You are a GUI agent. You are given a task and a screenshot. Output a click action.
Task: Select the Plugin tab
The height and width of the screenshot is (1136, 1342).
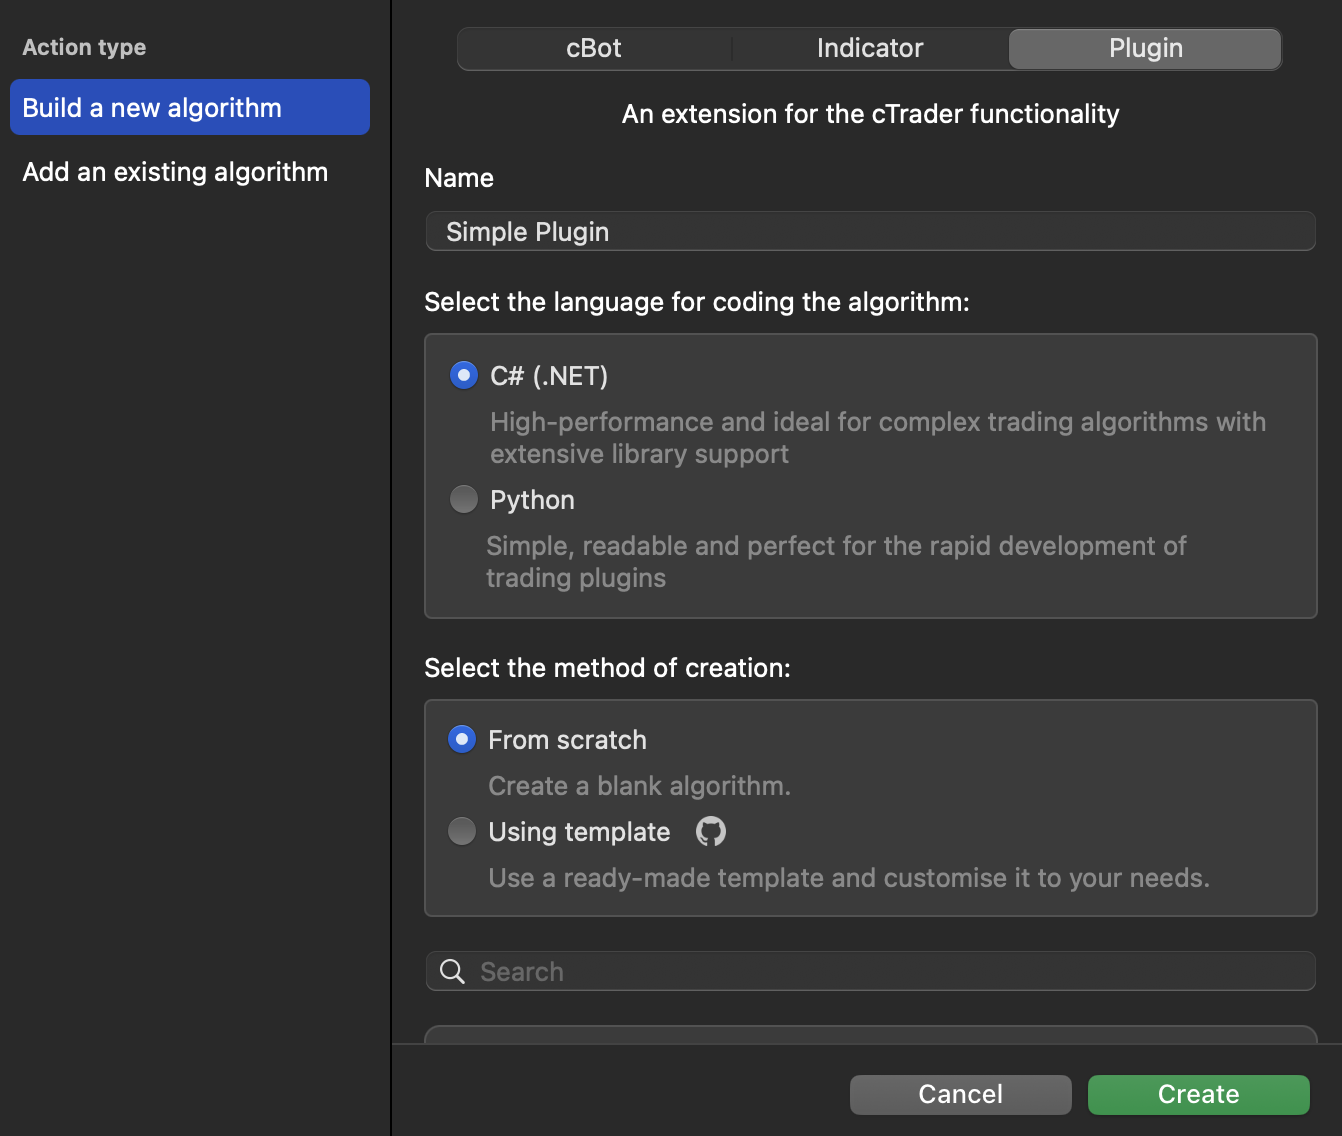tap(1145, 49)
